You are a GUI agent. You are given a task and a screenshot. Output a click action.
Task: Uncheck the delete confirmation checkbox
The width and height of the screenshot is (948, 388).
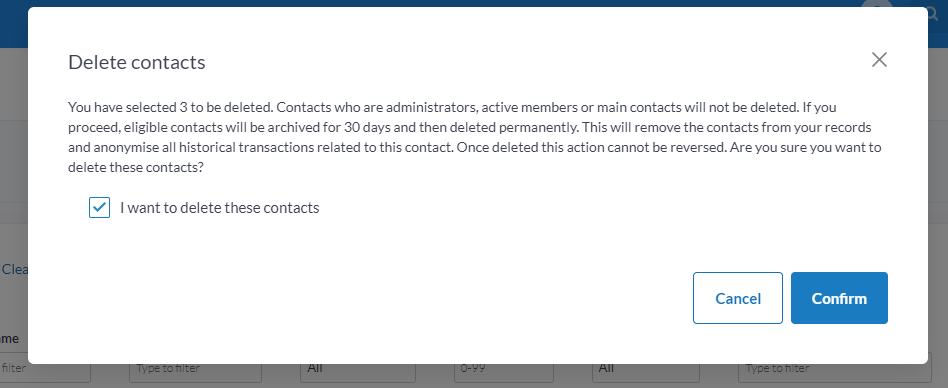(99, 207)
